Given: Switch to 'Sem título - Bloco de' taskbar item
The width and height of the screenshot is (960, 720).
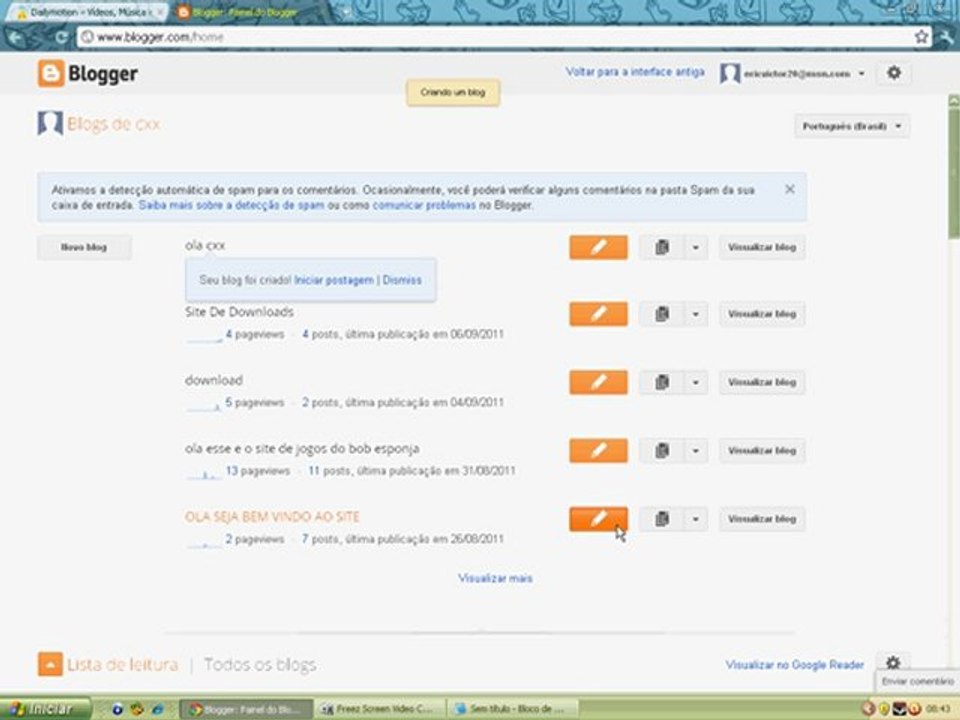Looking at the screenshot, I should [x=512, y=709].
